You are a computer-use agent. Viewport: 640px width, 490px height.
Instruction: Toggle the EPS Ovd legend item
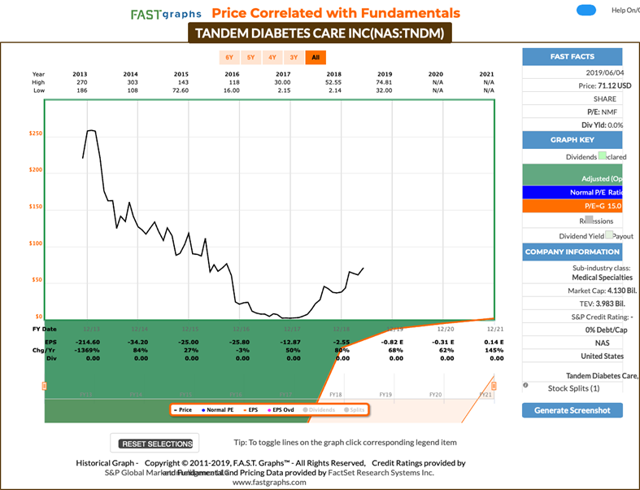(281, 410)
